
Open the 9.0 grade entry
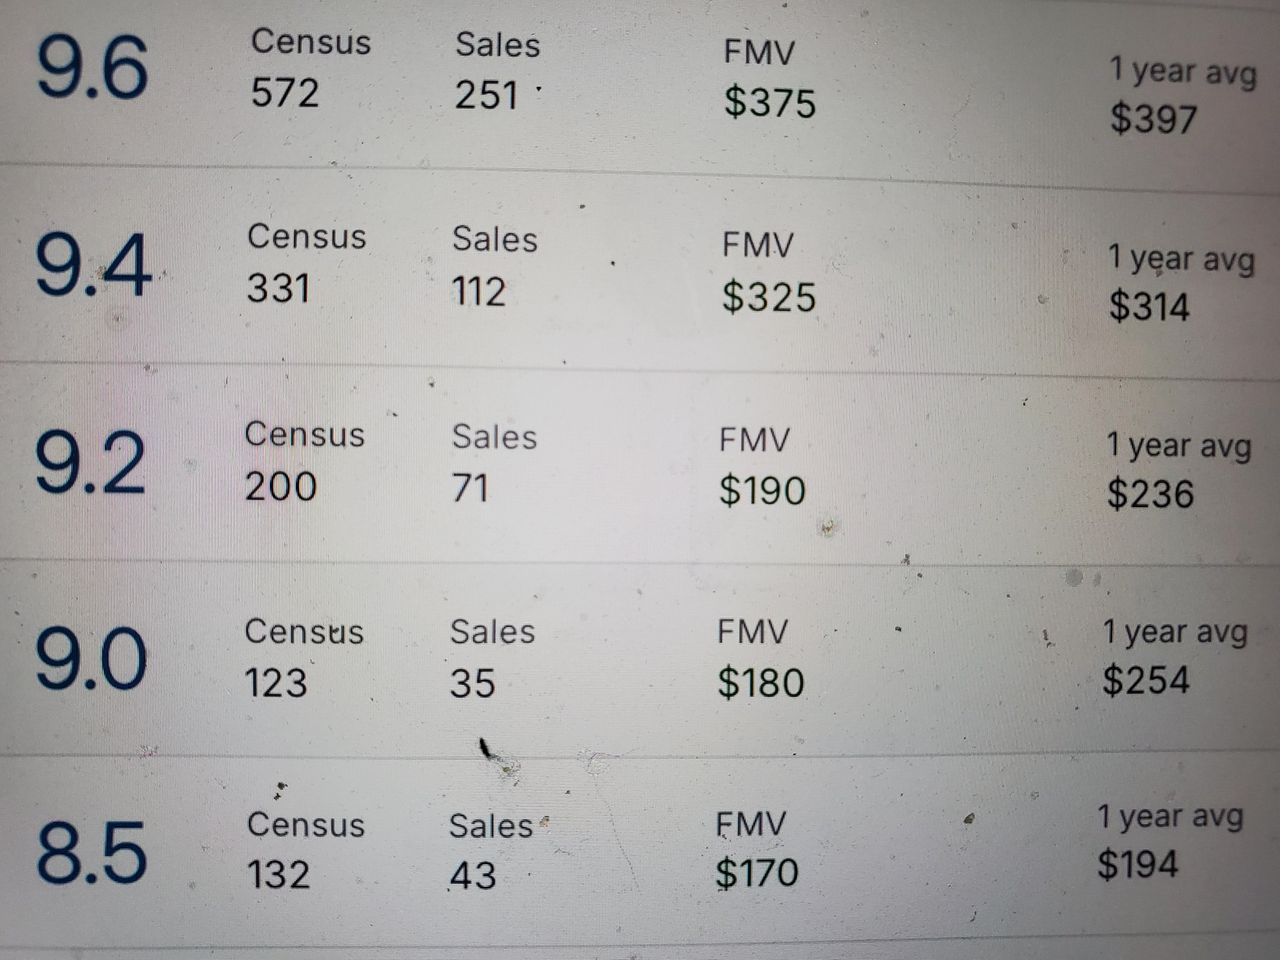[x=640, y=660]
